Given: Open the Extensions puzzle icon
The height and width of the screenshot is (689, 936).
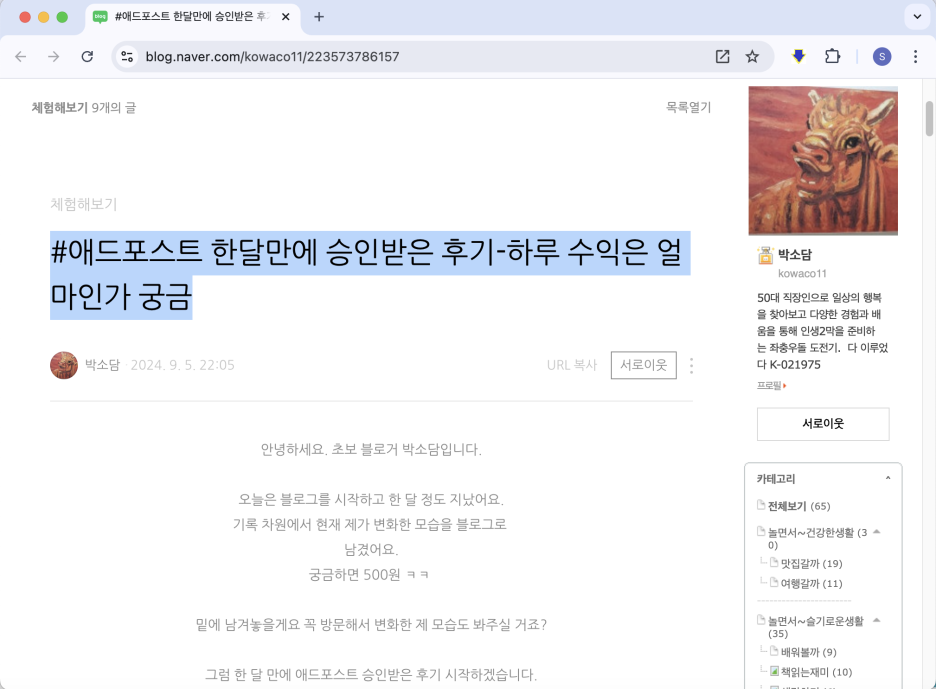Looking at the screenshot, I should click(832, 57).
